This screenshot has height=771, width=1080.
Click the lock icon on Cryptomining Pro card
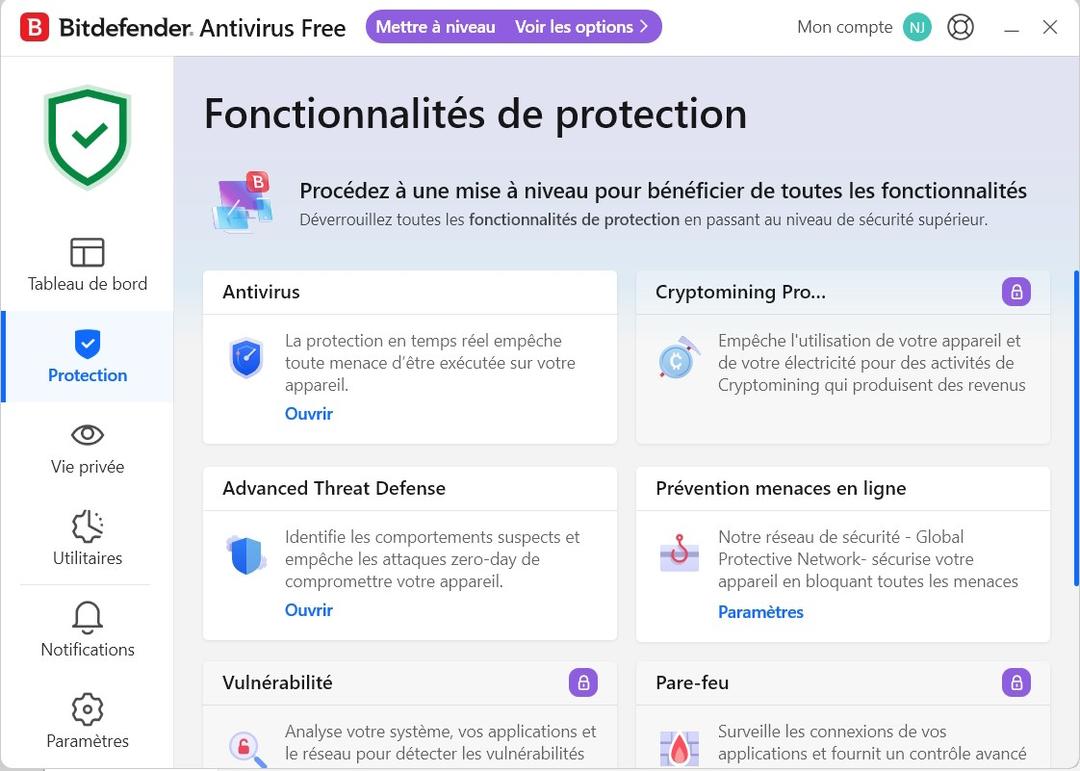pyautogui.click(x=1016, y=292)
